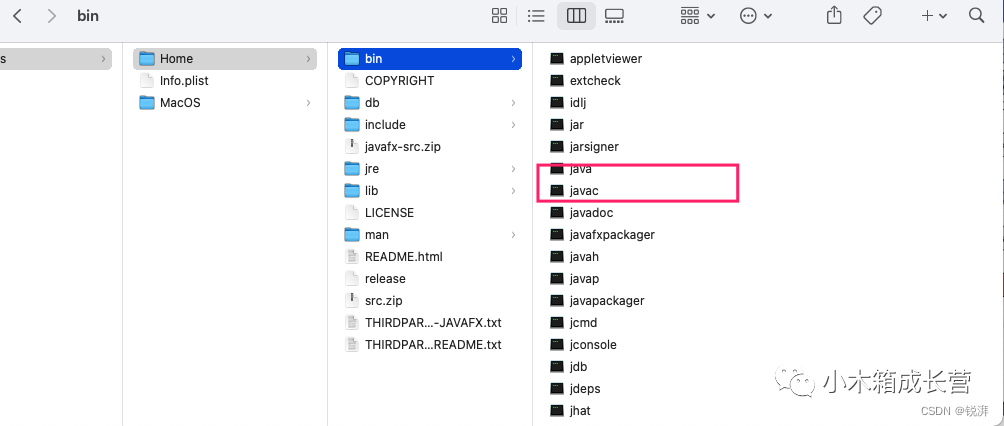The height and width of the screenshot is (426, 1004).
Task: Open the group-by options dropdown
Action: [697, 16]
